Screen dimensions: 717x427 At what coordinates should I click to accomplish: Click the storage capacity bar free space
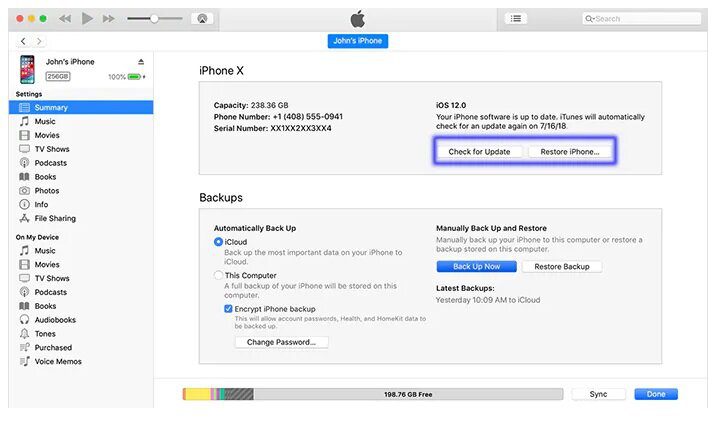pos(408,394)
